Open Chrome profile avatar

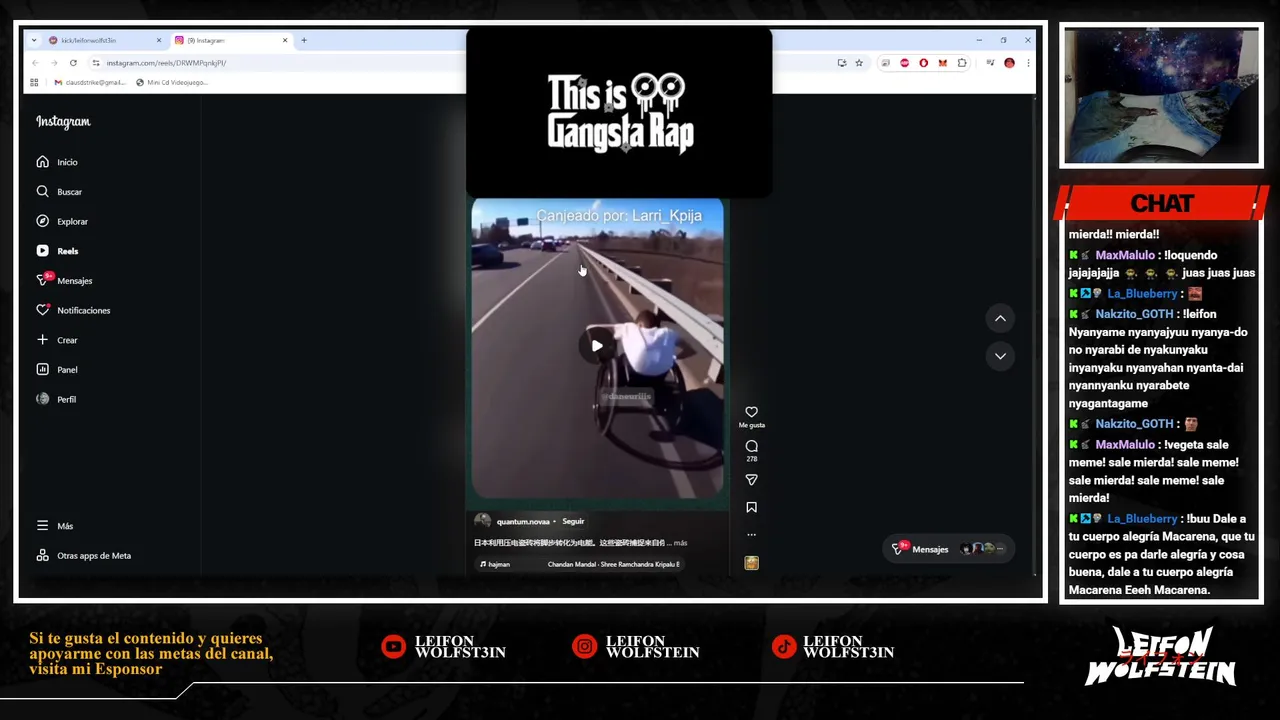(1009, 63)
